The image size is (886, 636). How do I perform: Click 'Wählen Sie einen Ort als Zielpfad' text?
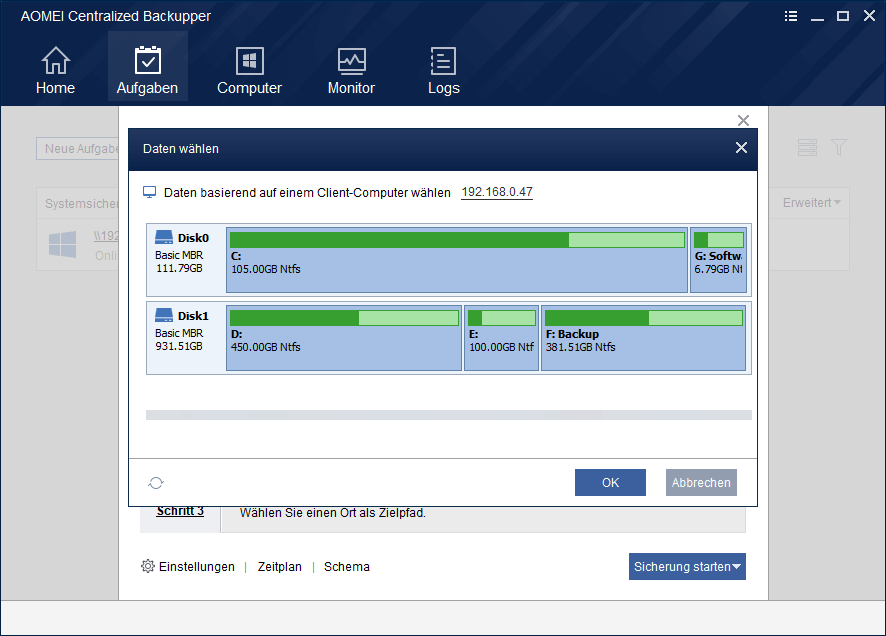pos(333,513)
